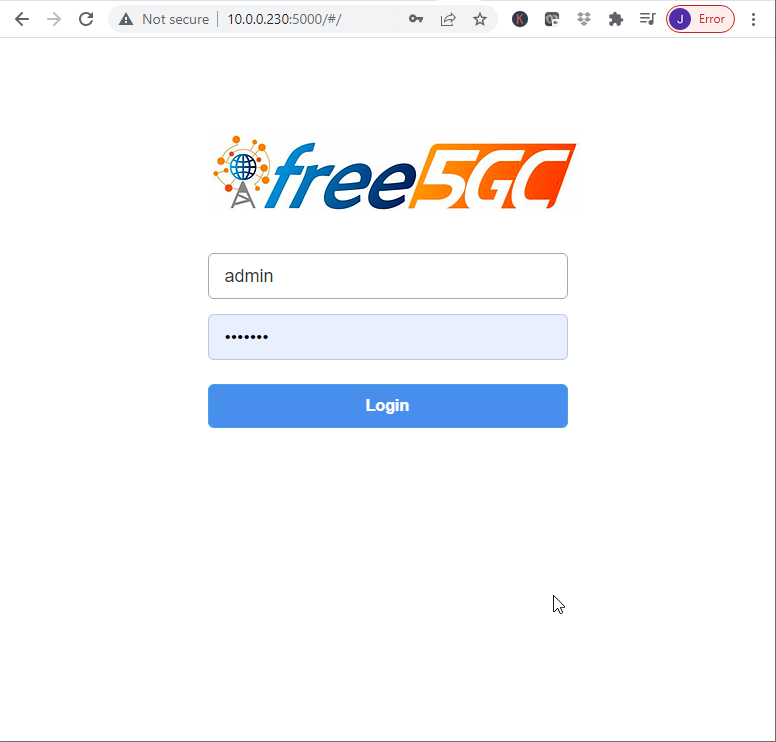The image size is (776, 742).
Task: Open the gray square extension icon
Action: (552, 19)
